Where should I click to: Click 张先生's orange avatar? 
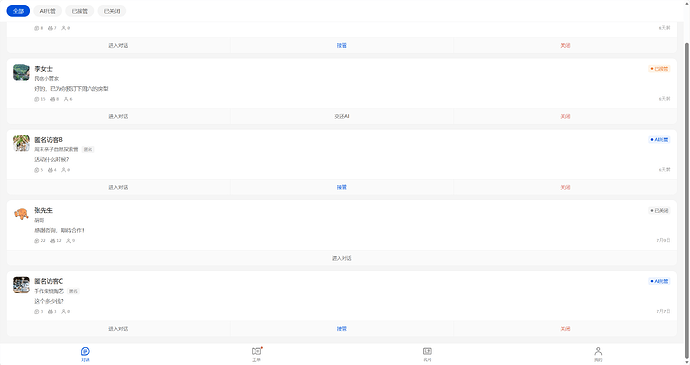pos(21,214)
